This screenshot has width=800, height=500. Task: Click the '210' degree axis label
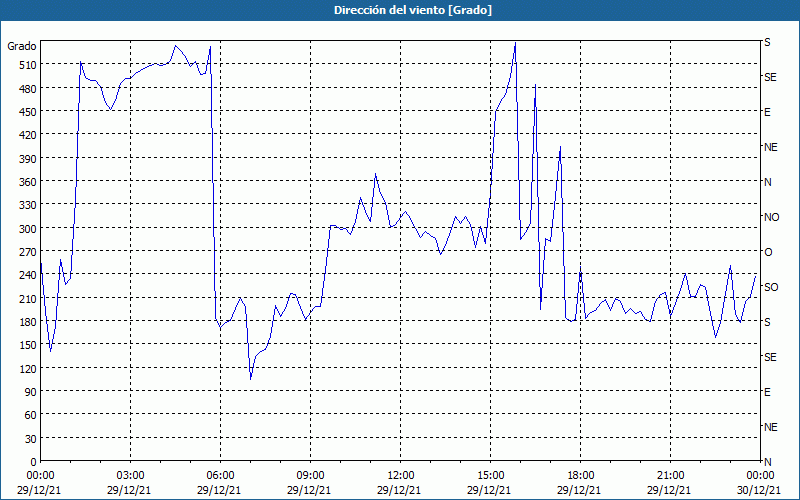click(x=28, y=298)
